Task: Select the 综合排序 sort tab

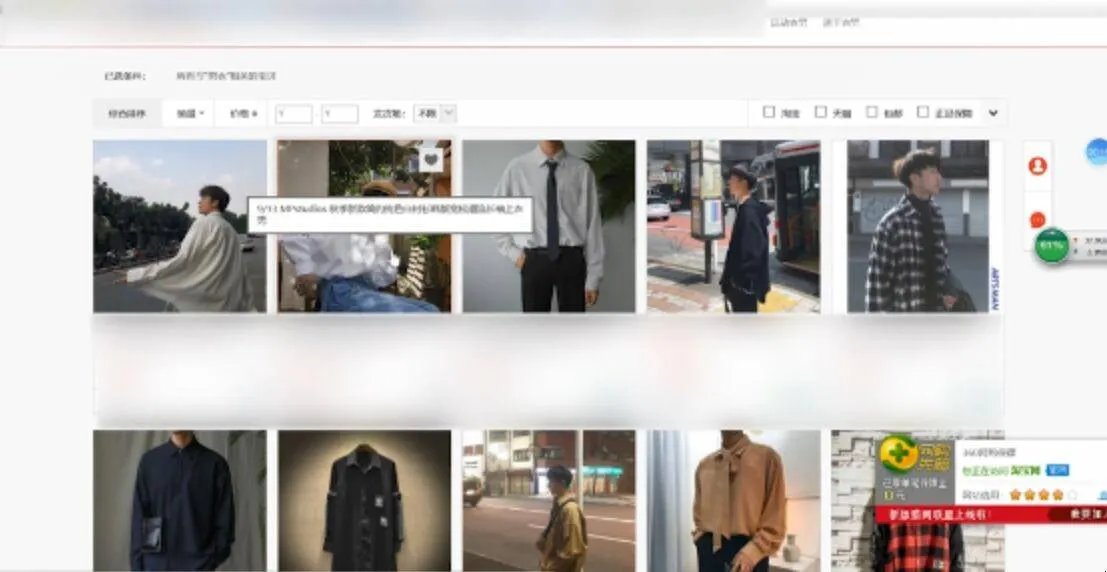Action: pyautogui.click(x=127, y=113)
